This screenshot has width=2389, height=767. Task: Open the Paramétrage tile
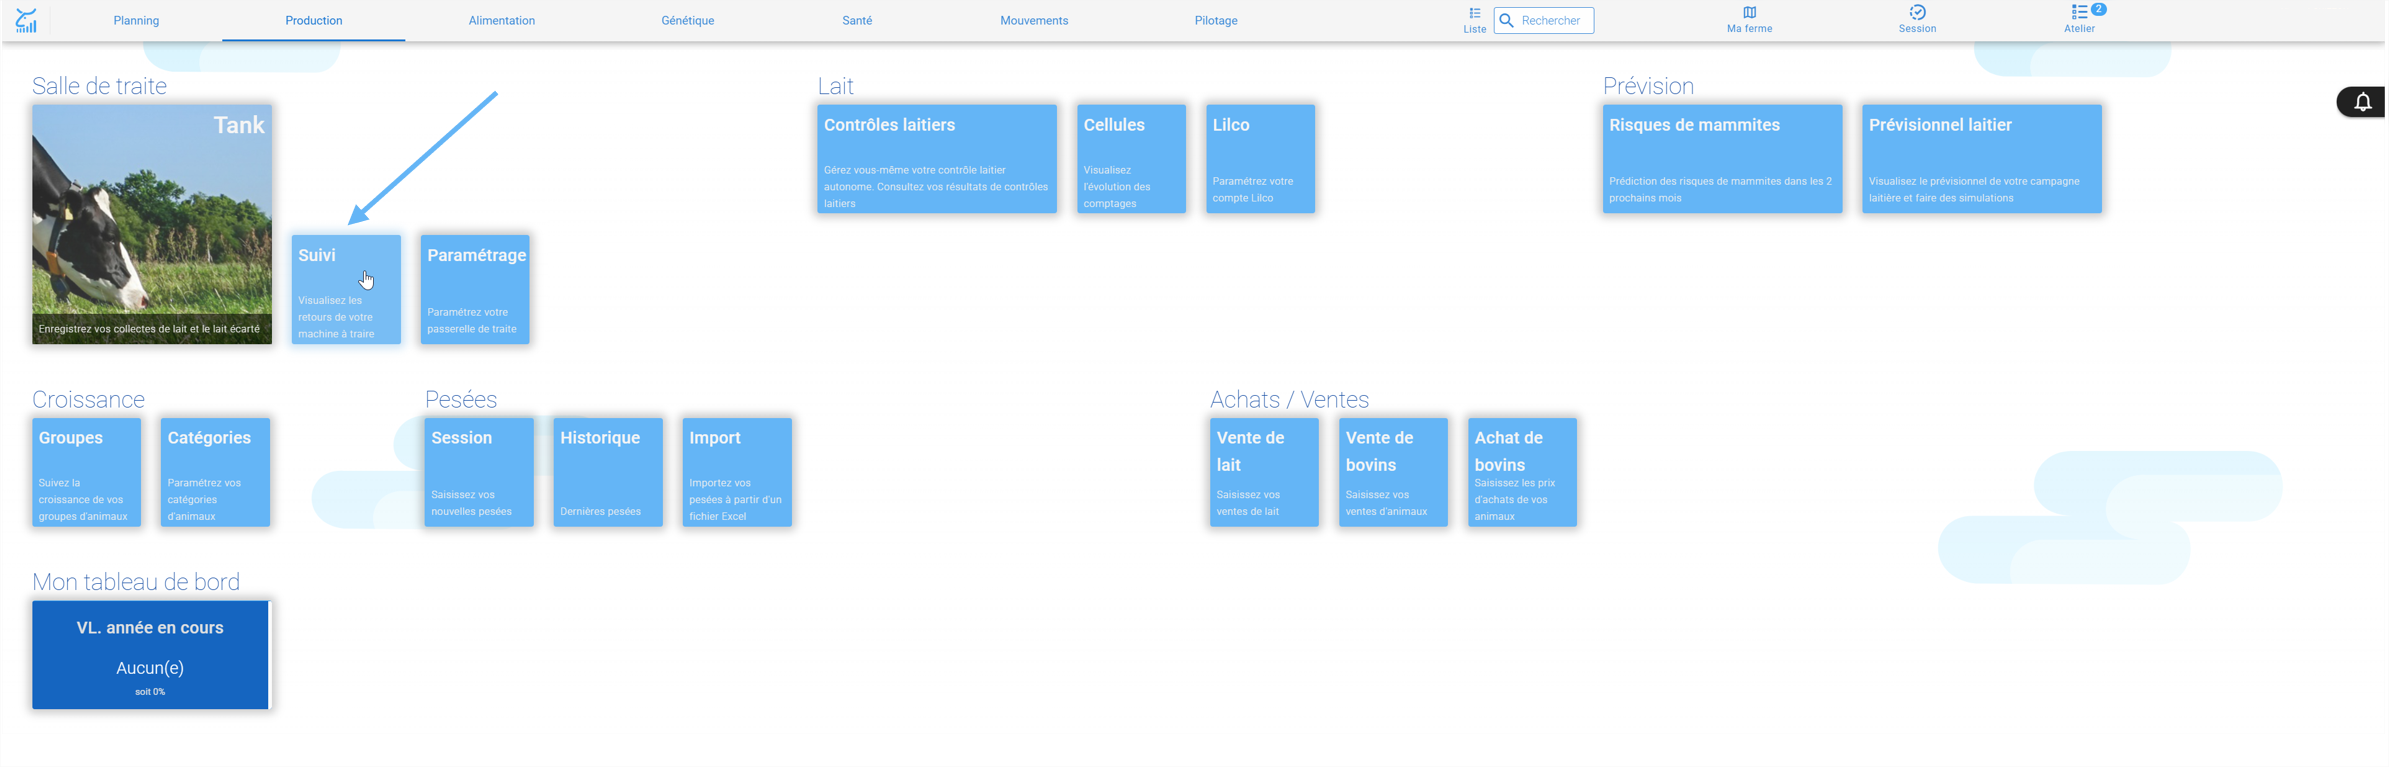(x=475, y=290)
